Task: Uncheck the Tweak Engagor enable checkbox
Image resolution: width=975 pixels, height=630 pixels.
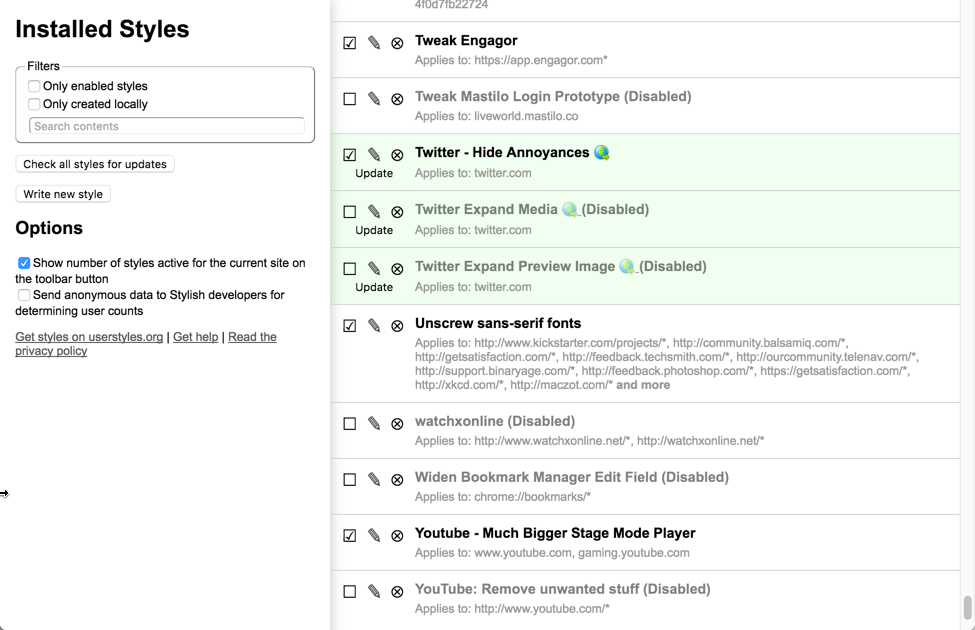Action: (349, 42)
